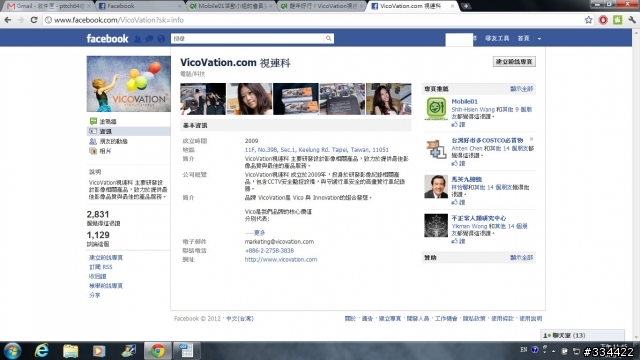Click the 1,129 talking-about count
This screenshot has height=360, width=640.
tap(98, 235)
